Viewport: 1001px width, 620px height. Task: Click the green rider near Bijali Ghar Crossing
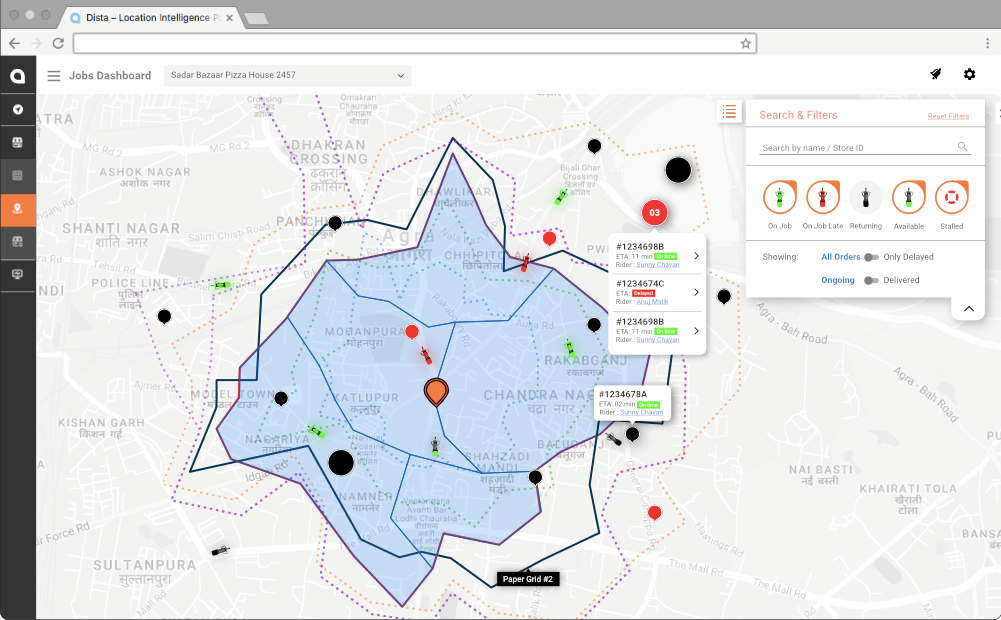coord(561,197)
